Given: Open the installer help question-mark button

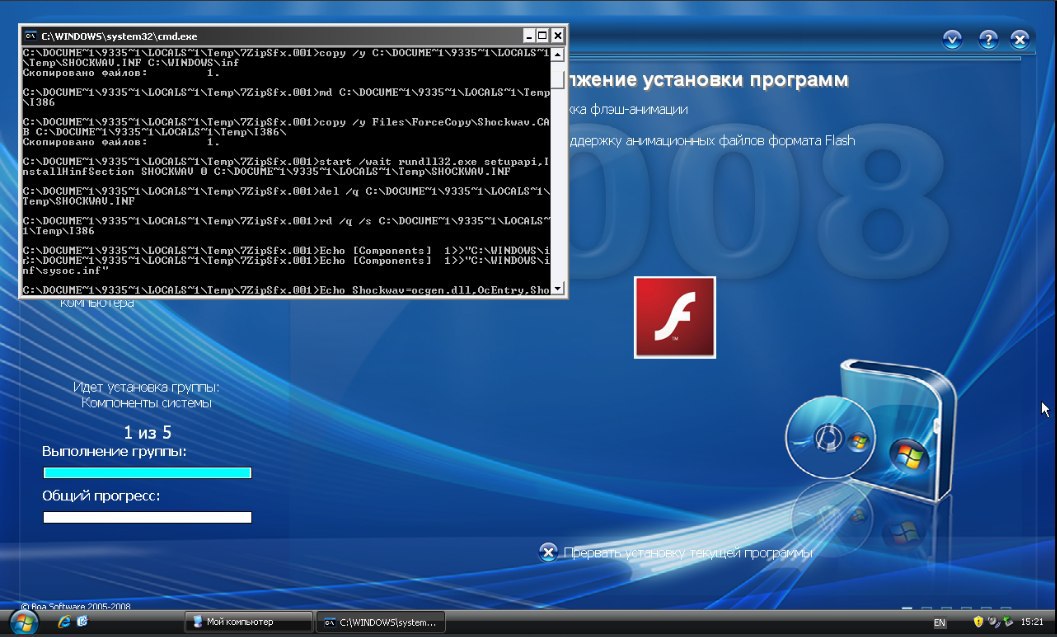Looking at the screenshot, I should 988,40.
